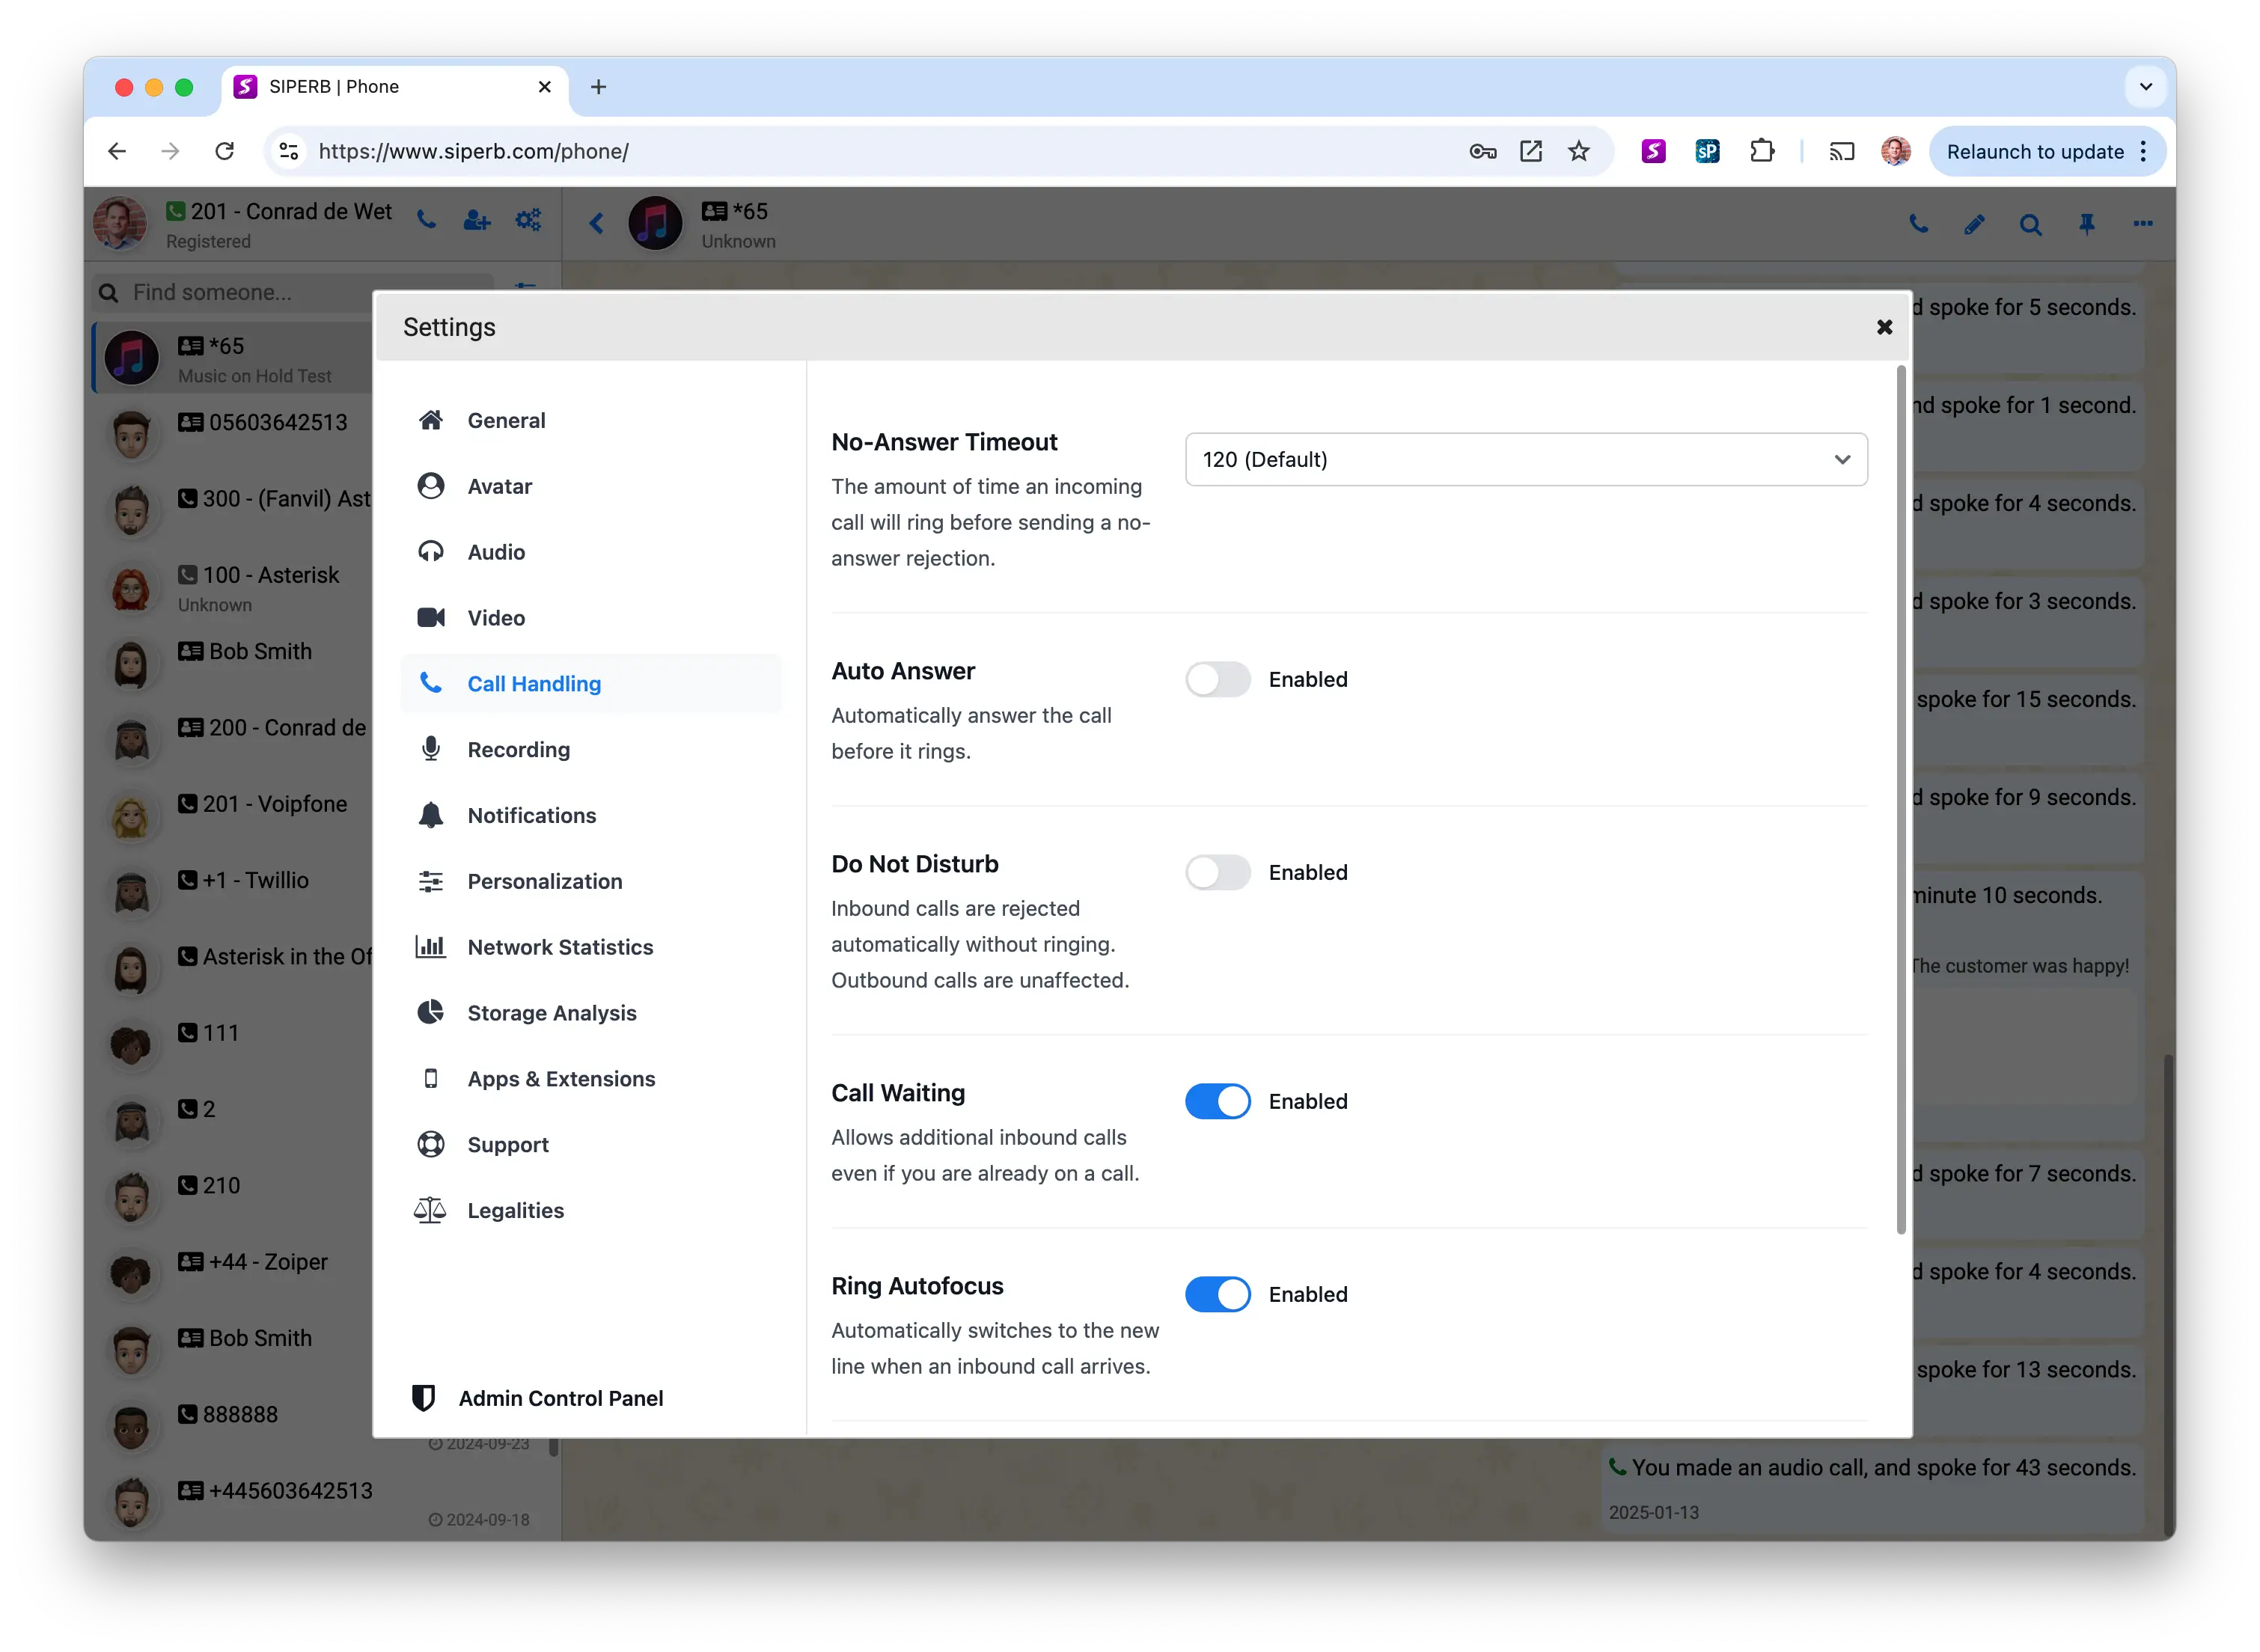
Task: Click the Chrome profile avatar
Action: [1895, 151]
